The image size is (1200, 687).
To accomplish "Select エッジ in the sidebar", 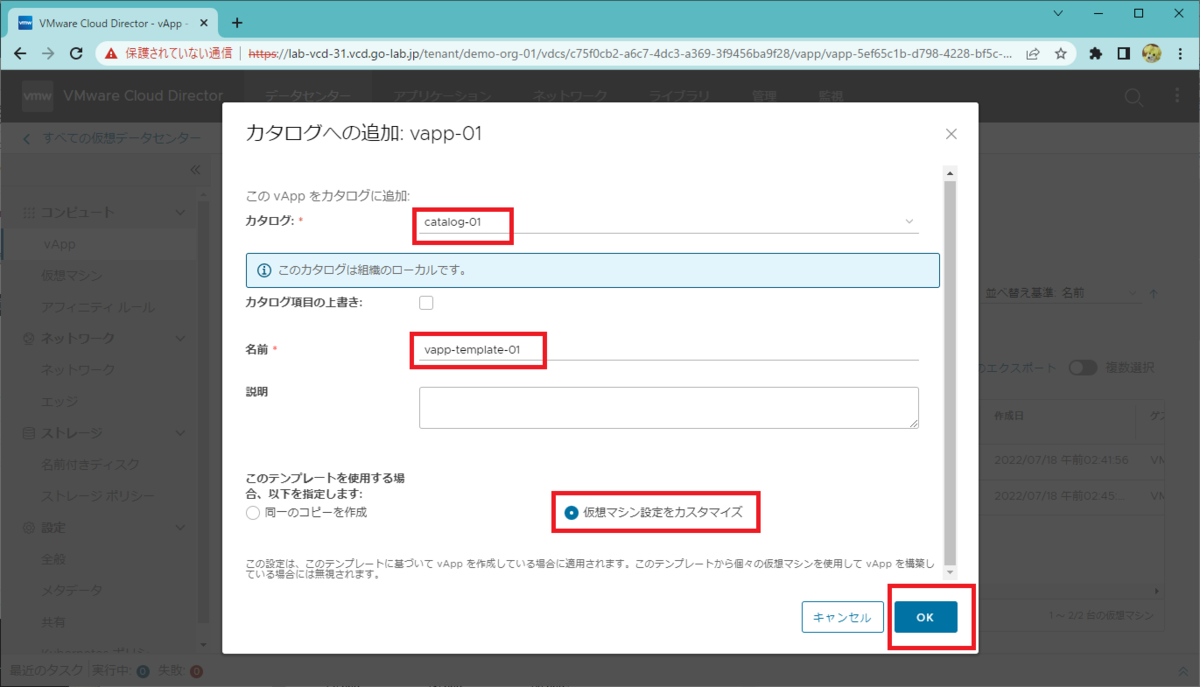I will (x=60, y=402).
